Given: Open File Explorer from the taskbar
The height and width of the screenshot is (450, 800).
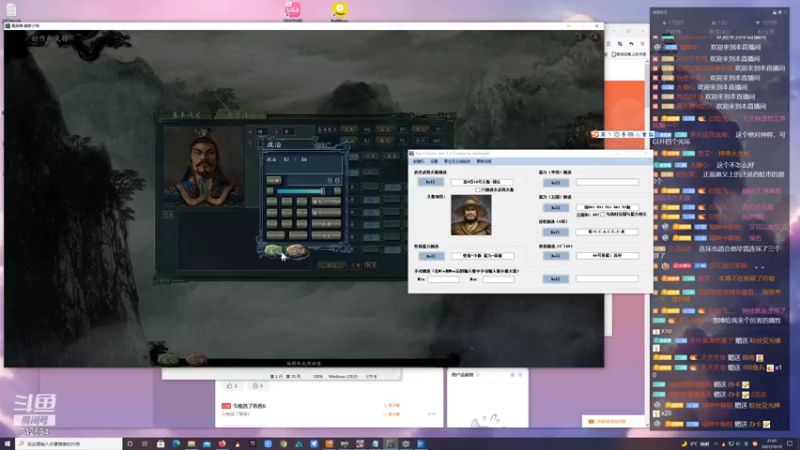Looking at the screenshot, I should click(191, 444).
